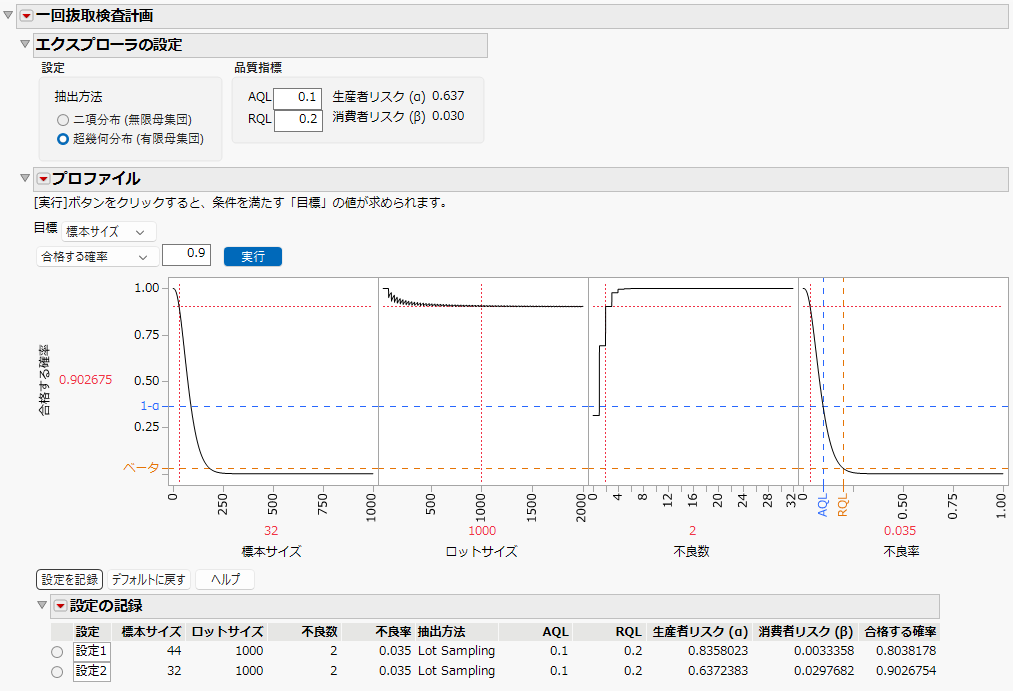Open ヘルプ button
Image resolution: width=1013 pixels, height=691 pixels.
(225, 580)
